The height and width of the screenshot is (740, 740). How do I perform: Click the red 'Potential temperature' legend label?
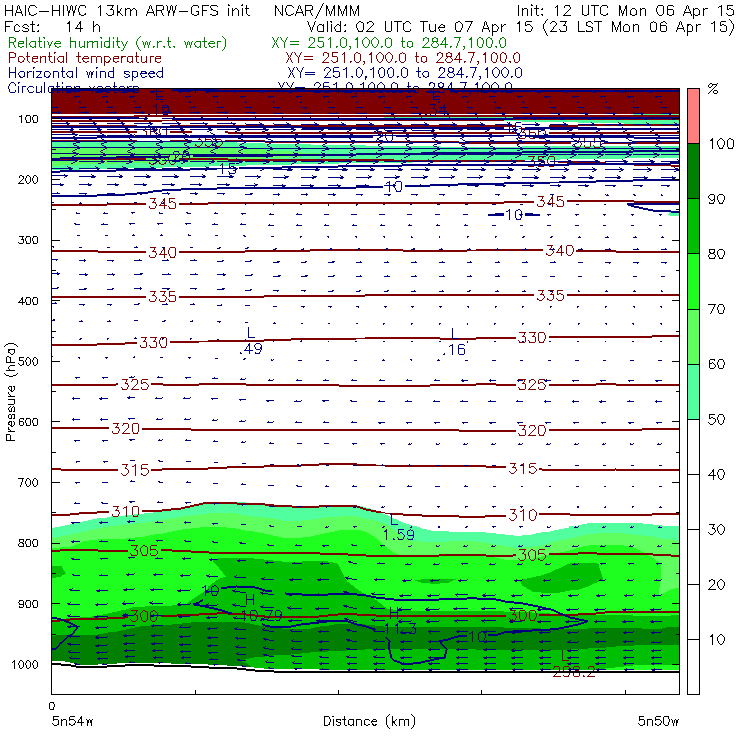coord(85,58)
